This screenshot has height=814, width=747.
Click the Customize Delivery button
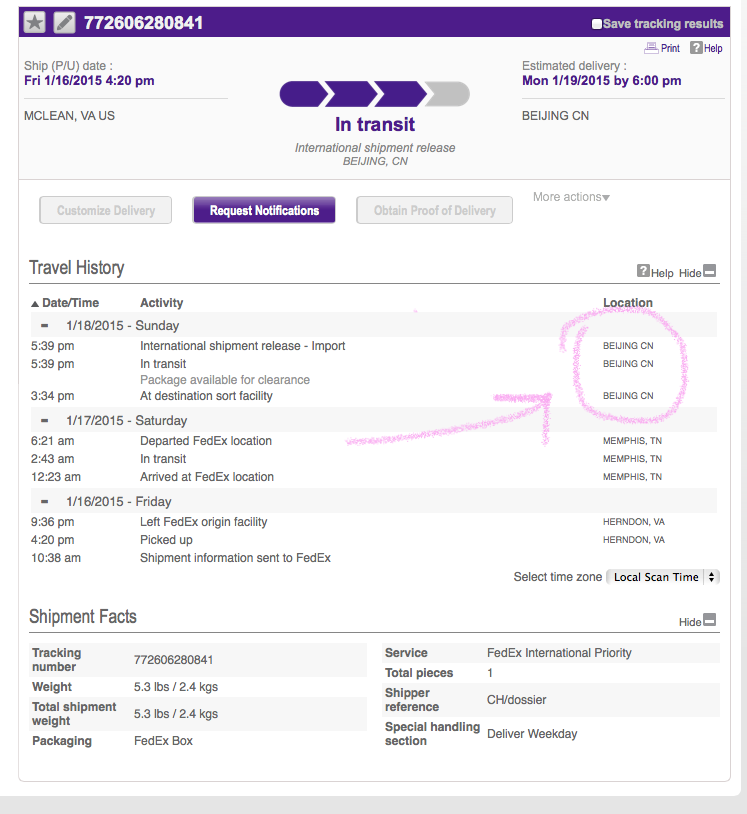[105, 210]
